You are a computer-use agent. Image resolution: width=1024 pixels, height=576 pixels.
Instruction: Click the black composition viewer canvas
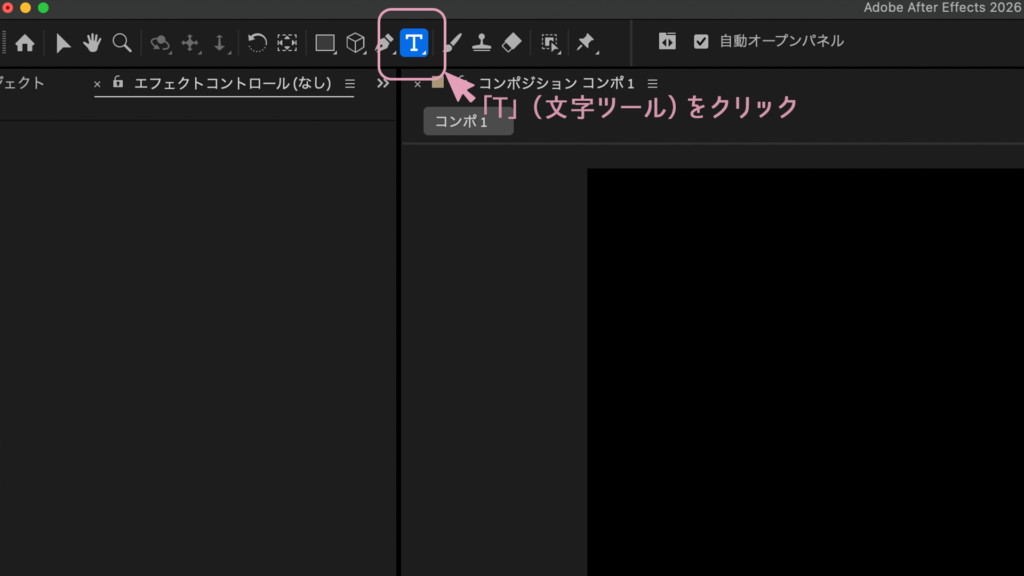805,372
